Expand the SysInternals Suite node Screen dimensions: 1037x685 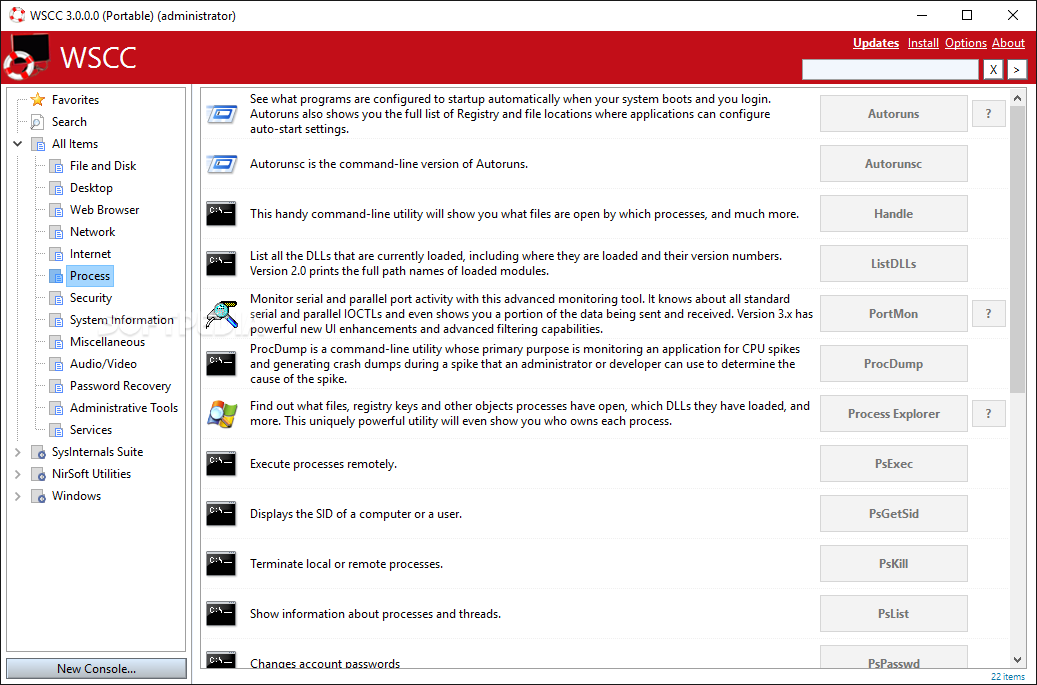coord(18,452)
